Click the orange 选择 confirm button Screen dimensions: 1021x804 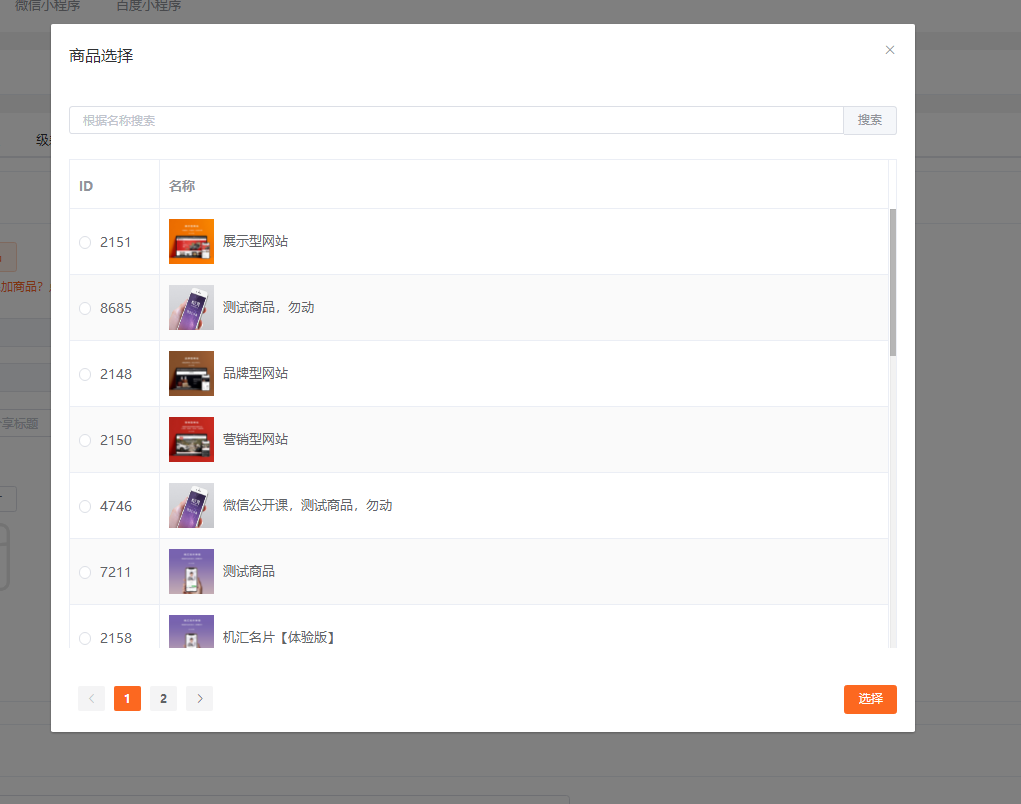pyautogui.click(x=870, y=699)
